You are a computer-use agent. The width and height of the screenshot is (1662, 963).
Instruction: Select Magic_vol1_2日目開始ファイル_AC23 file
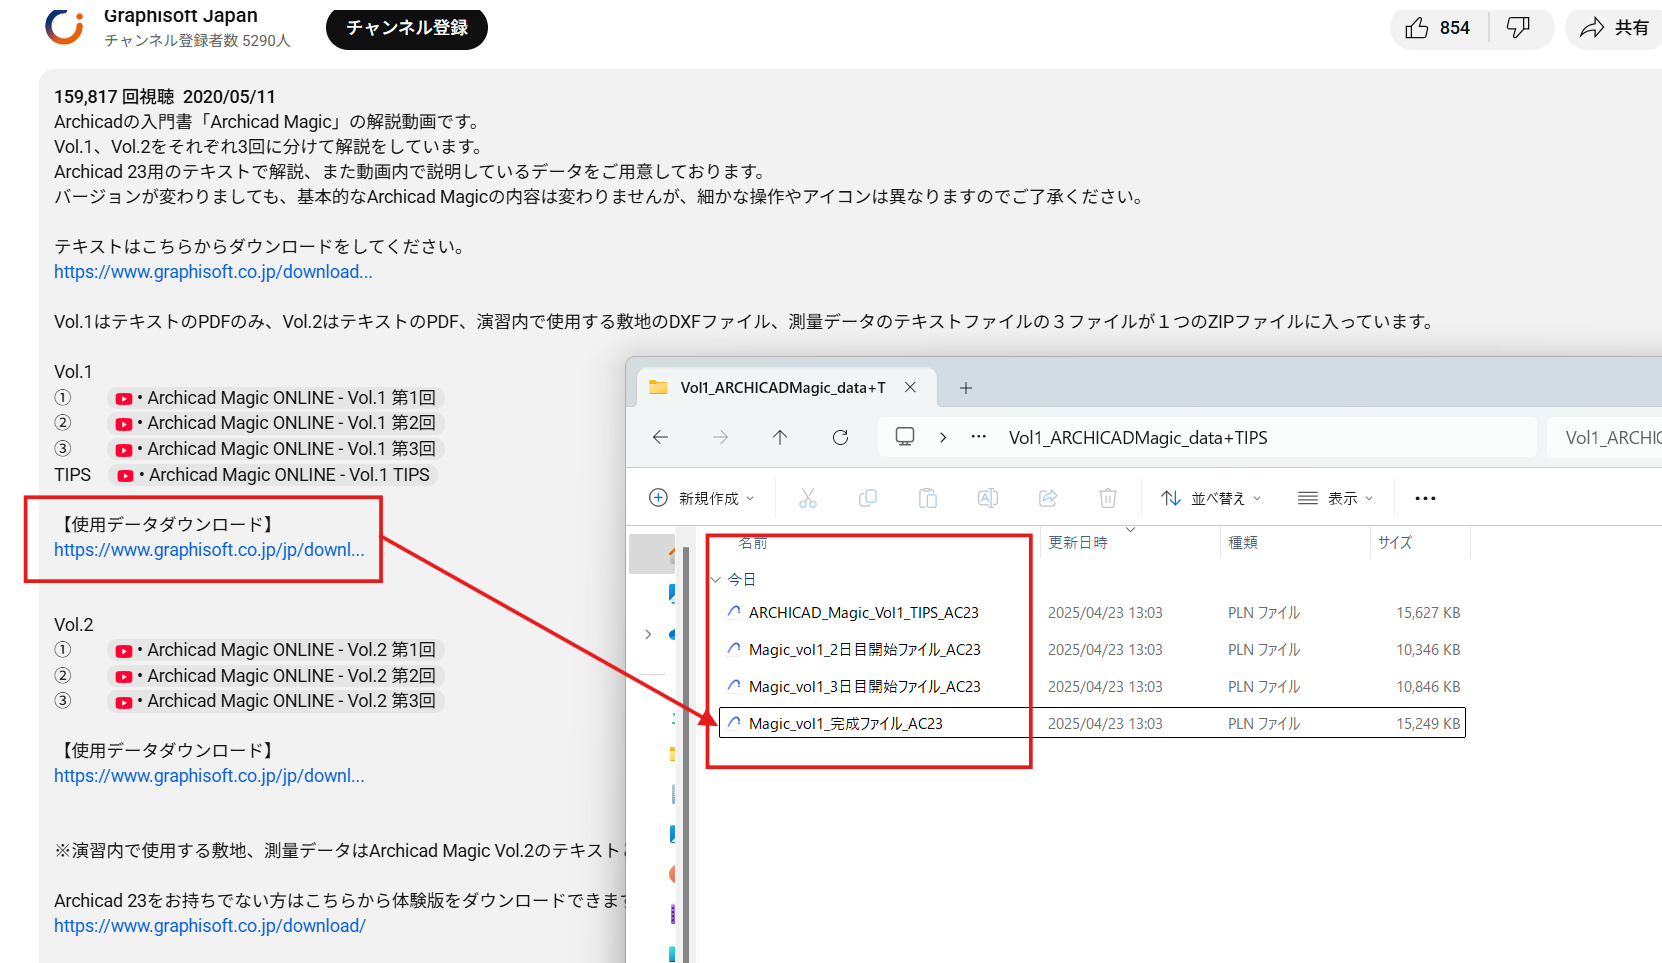click(864, 650)
